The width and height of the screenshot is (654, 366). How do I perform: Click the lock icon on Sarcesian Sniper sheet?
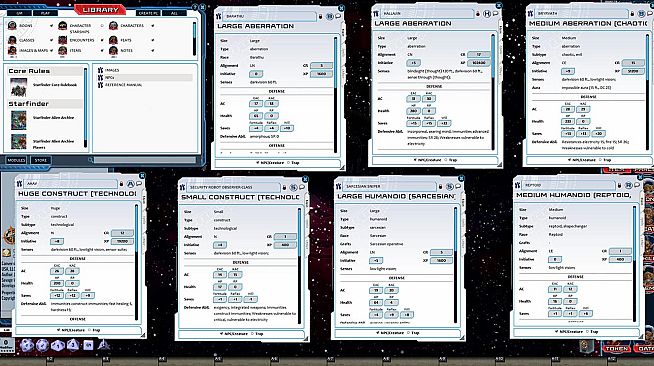click(440, 186)
